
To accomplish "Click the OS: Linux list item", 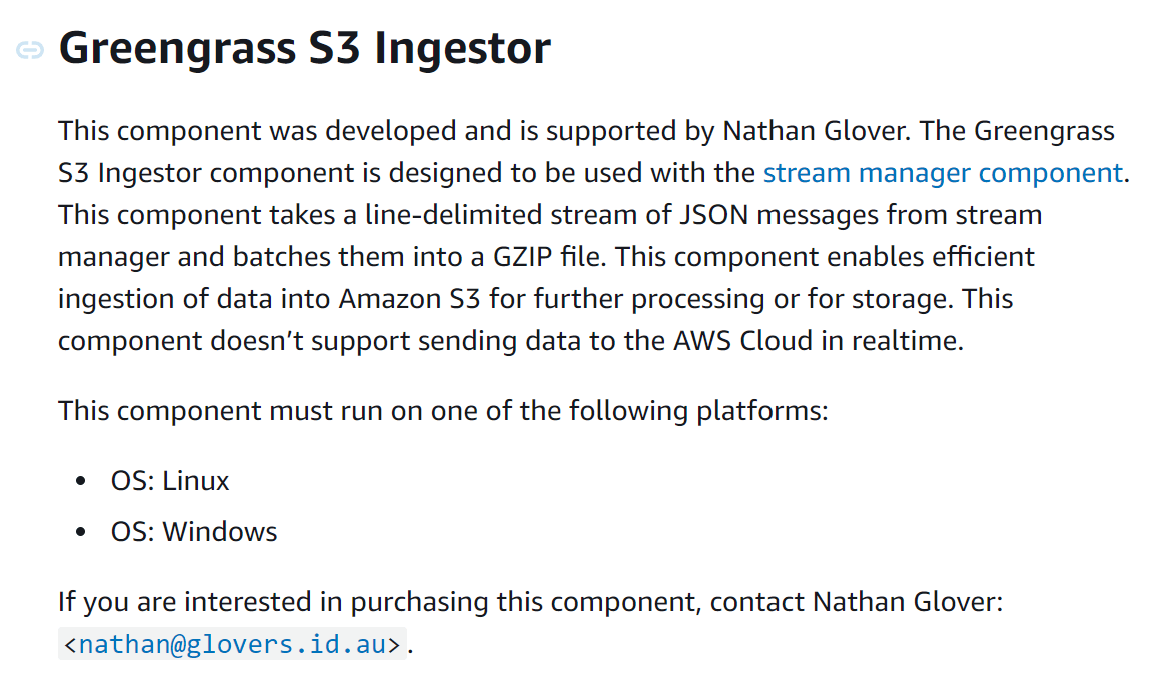I will [170, 481].
